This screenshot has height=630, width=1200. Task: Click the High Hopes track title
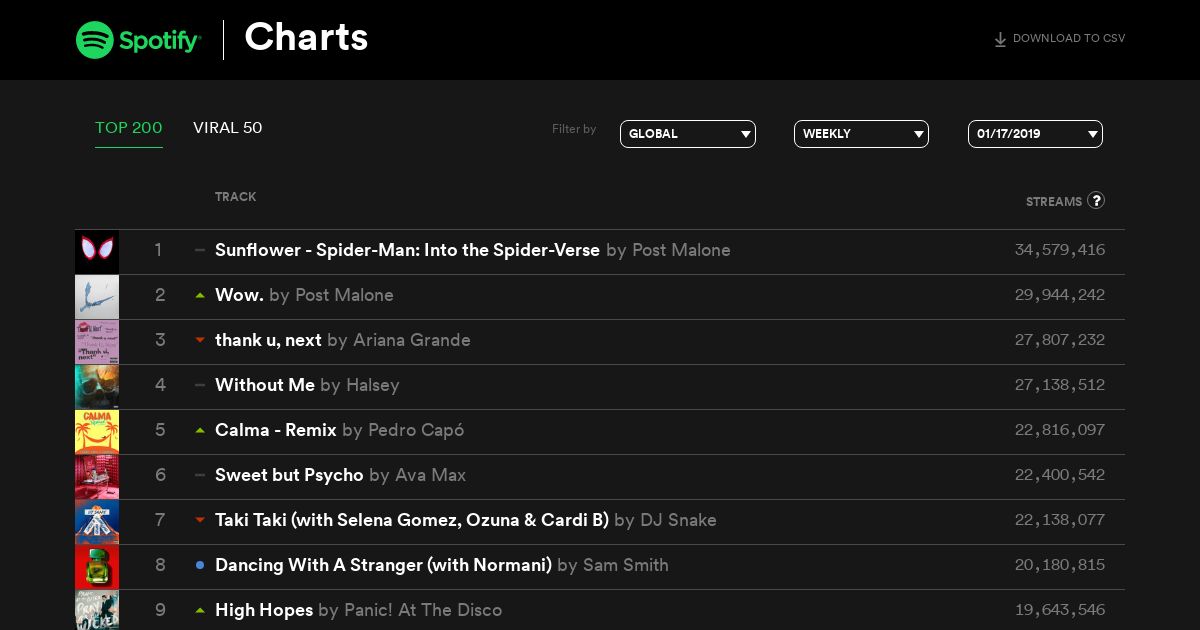click(264, 610)
